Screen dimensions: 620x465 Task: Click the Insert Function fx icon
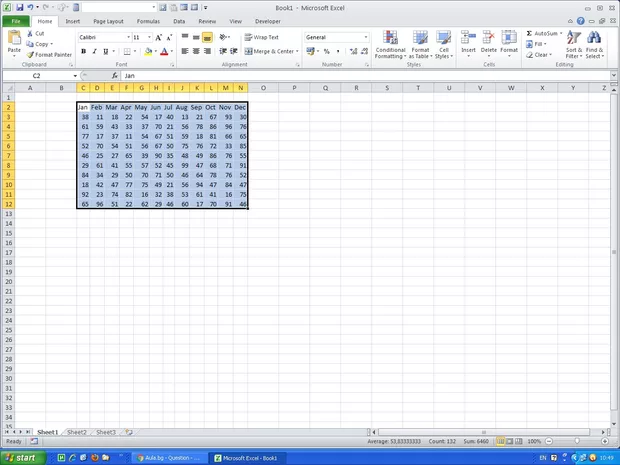[114, 76]
